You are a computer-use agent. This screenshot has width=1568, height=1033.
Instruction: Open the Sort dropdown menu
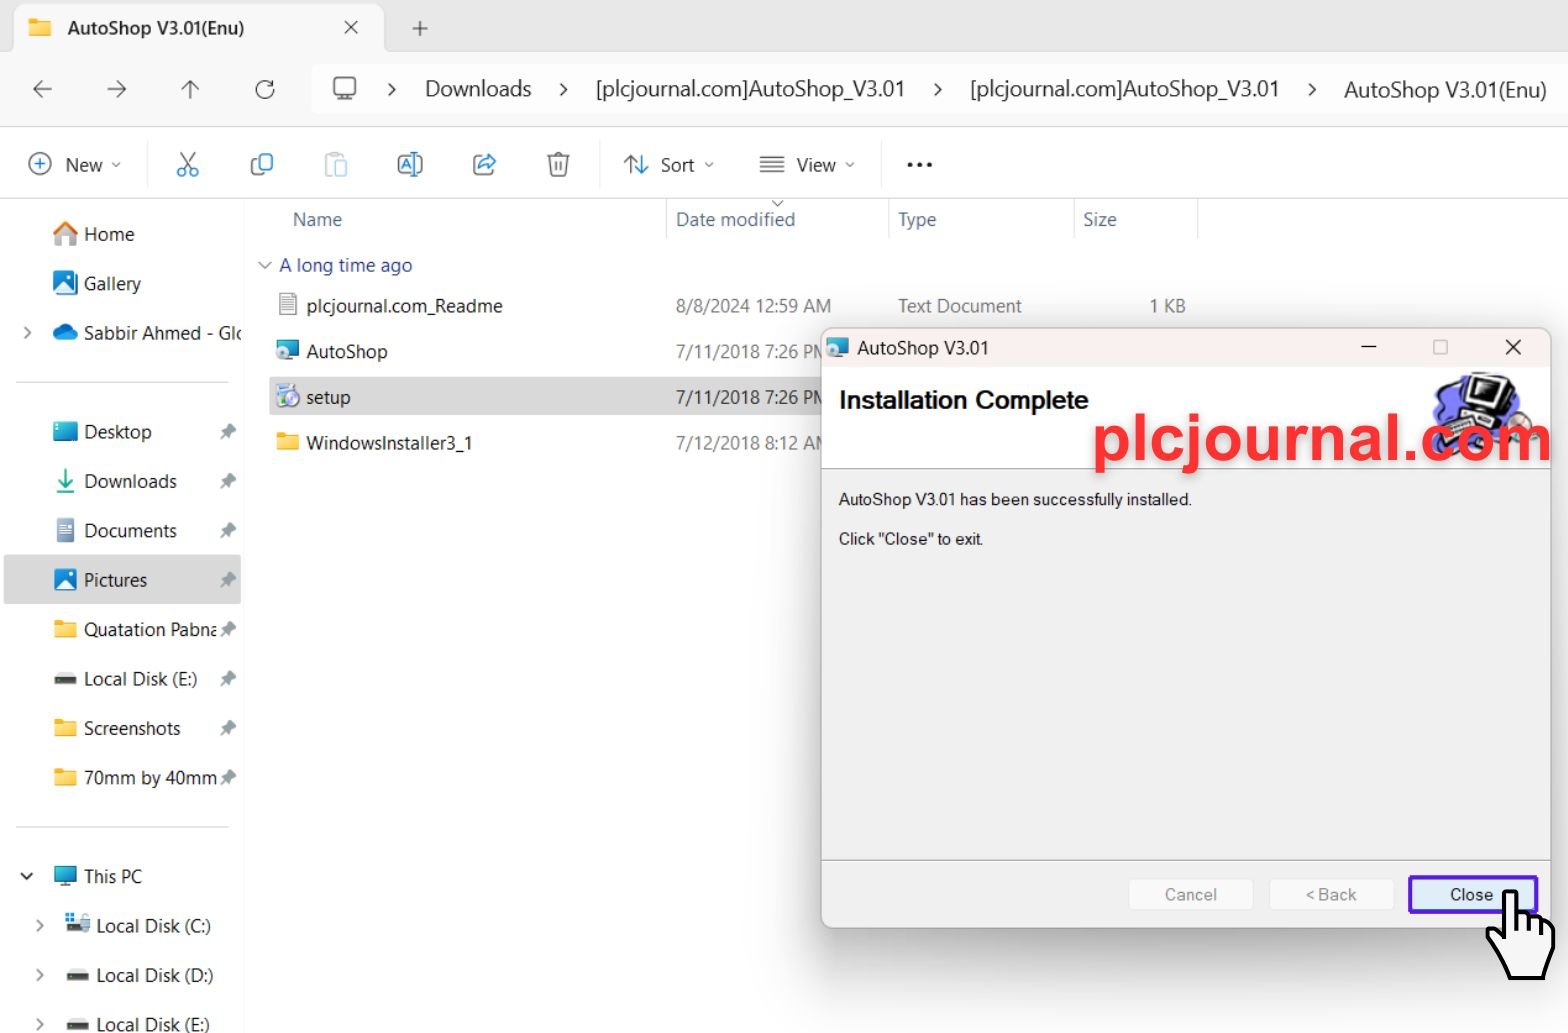click(668, 165)
